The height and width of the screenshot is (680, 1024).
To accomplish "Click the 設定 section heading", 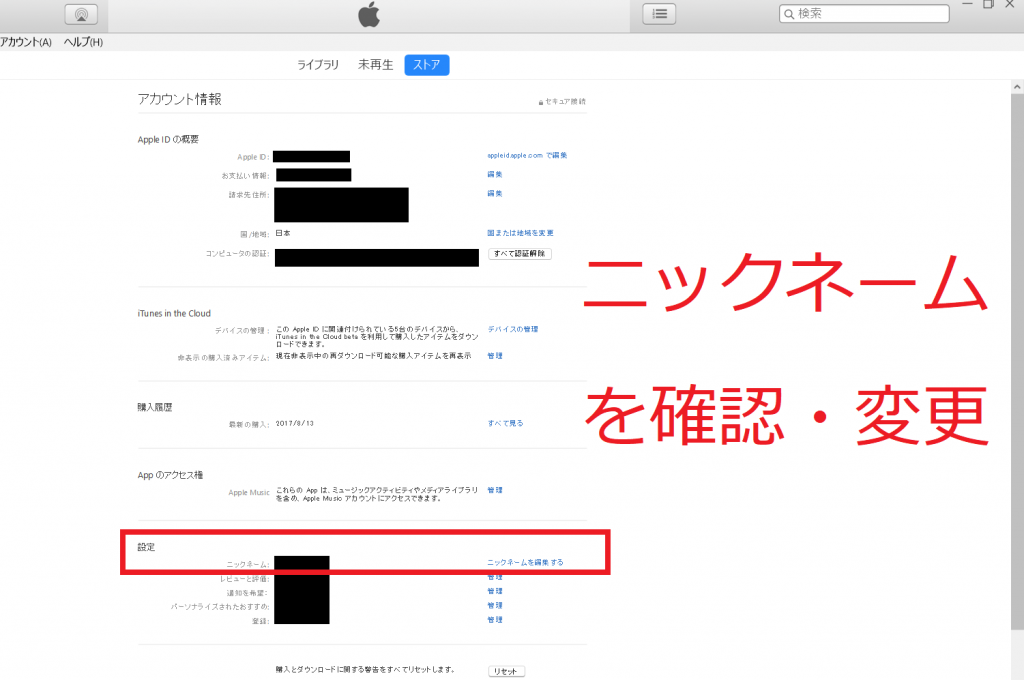I will click(x=146, y=547).
